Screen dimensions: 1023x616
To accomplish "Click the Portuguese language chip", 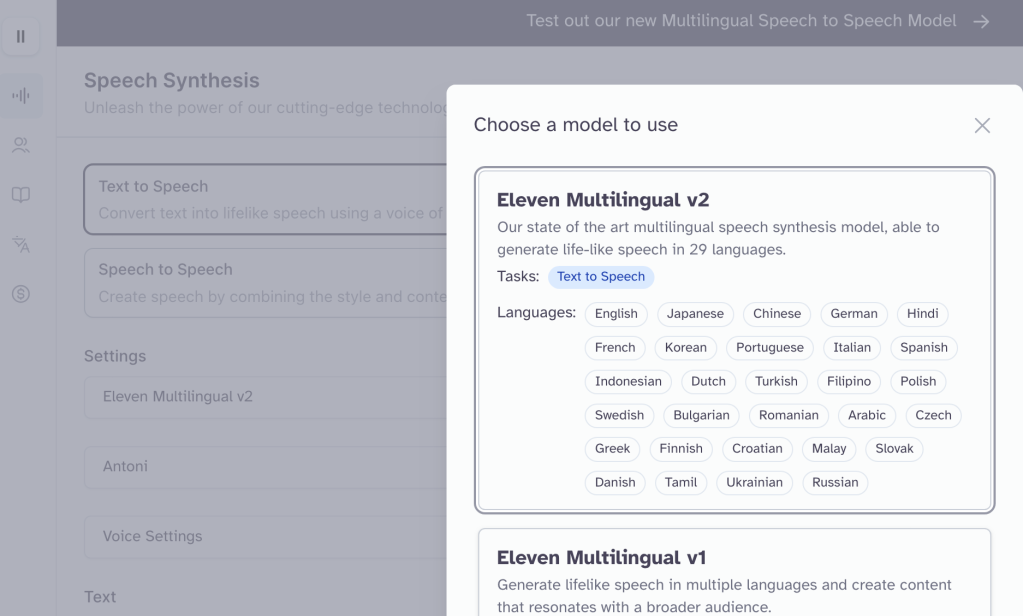I will coord(770,348).
